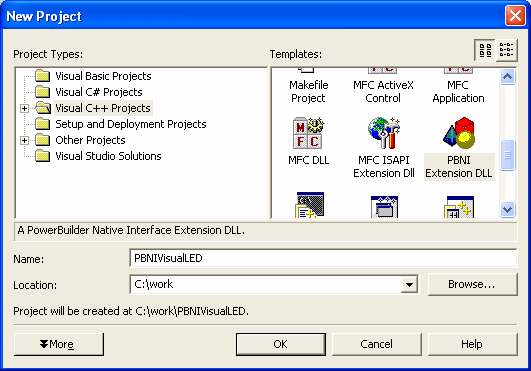Expand the Visual C++ Projects node
The image size is (531, 371).
click(x=24, y=108)
